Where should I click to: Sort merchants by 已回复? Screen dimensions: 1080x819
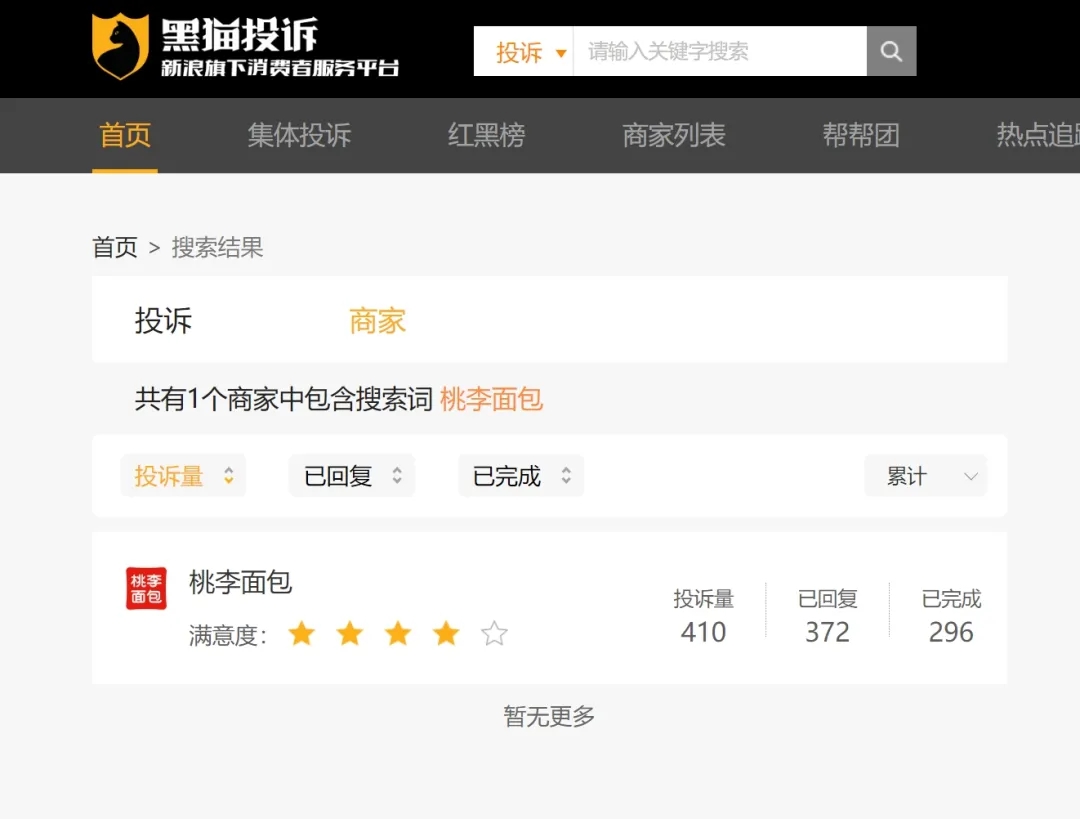(x=352, y=476)
